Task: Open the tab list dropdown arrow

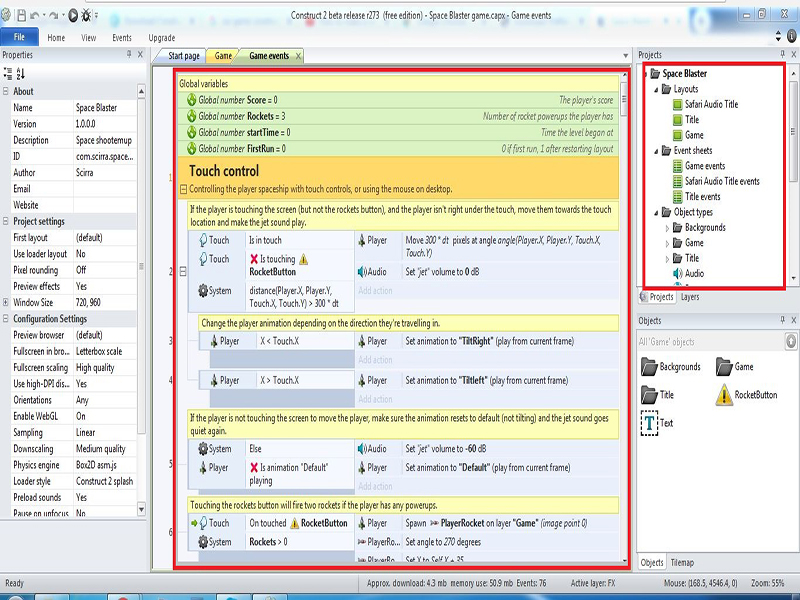Action: click(x=626, y=56)
